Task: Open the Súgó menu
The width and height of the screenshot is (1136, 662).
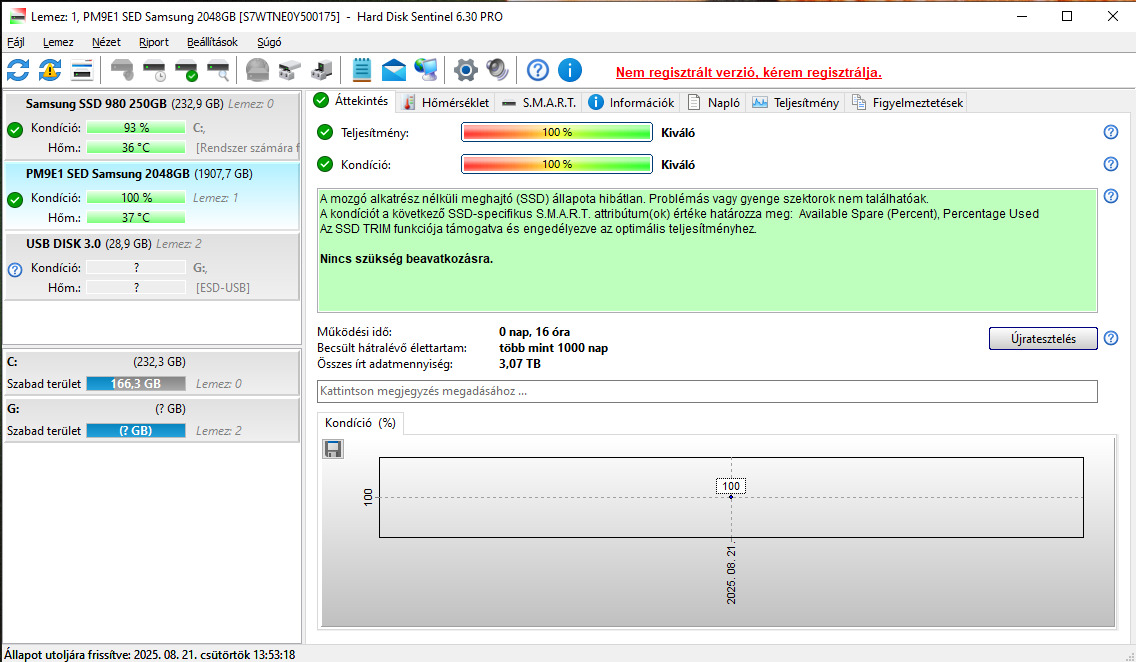Action: click(269, 42)
